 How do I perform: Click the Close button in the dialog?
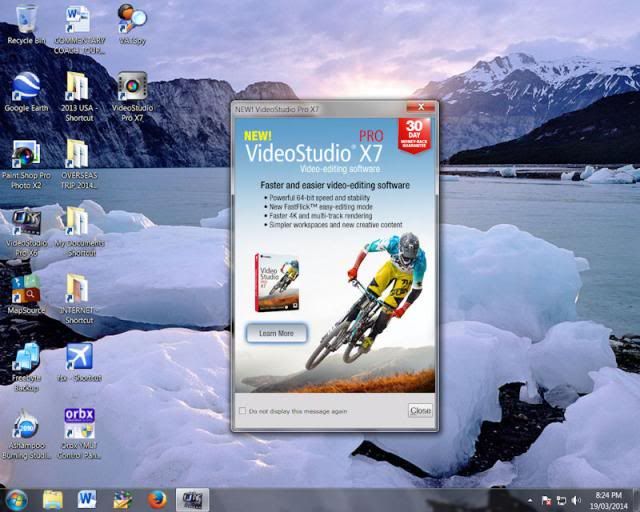[420, 410]
